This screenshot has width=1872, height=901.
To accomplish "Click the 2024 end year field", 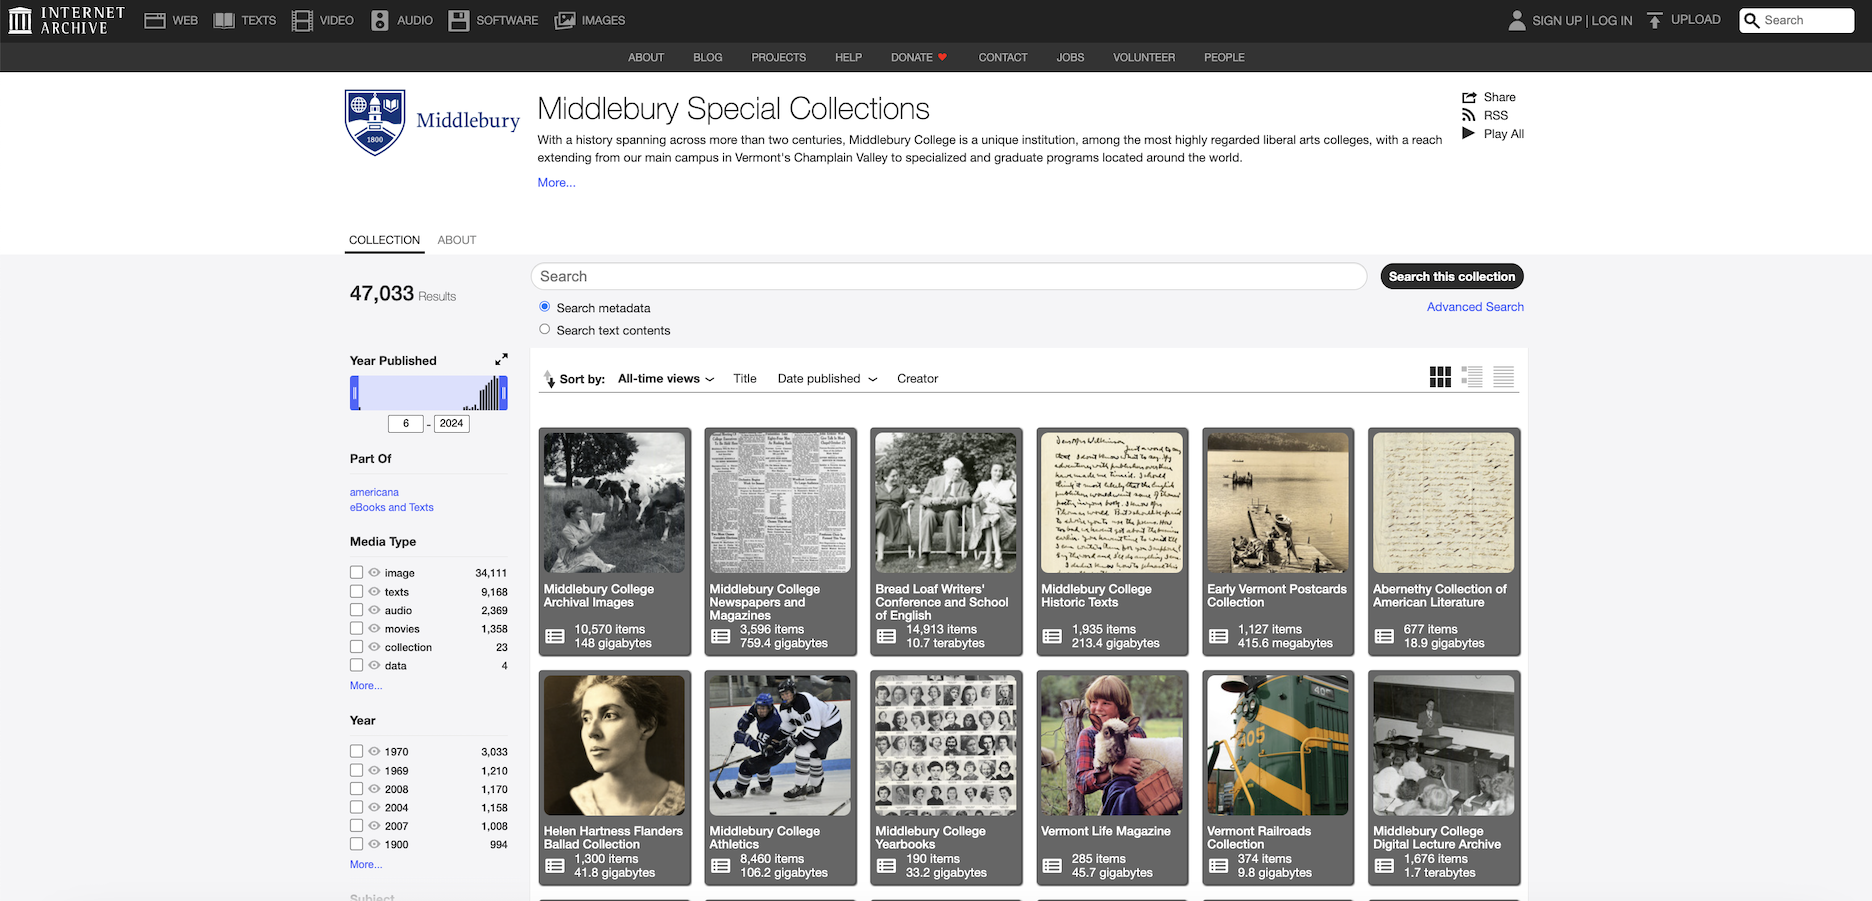I will (452, 423).
